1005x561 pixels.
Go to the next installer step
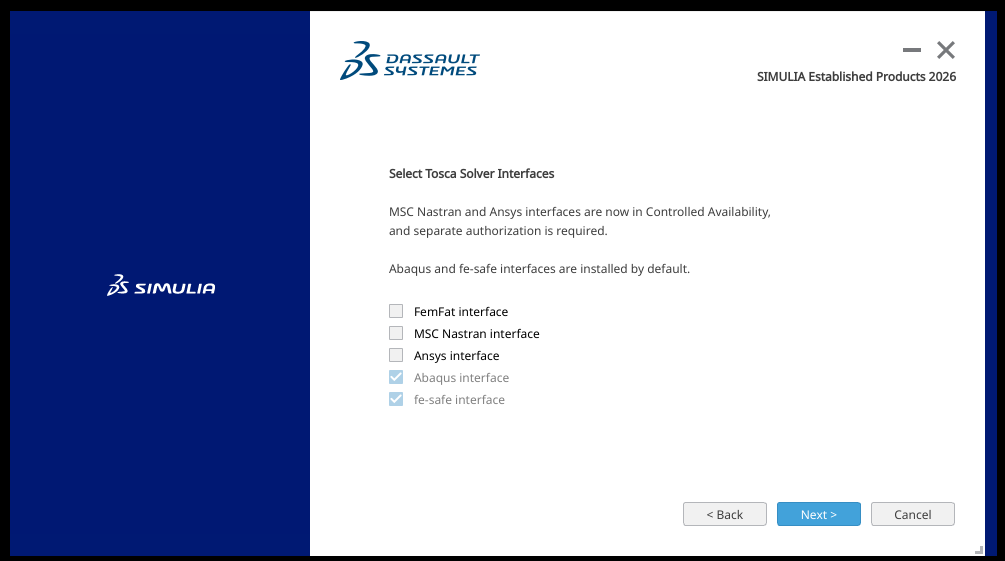point(818,514)
